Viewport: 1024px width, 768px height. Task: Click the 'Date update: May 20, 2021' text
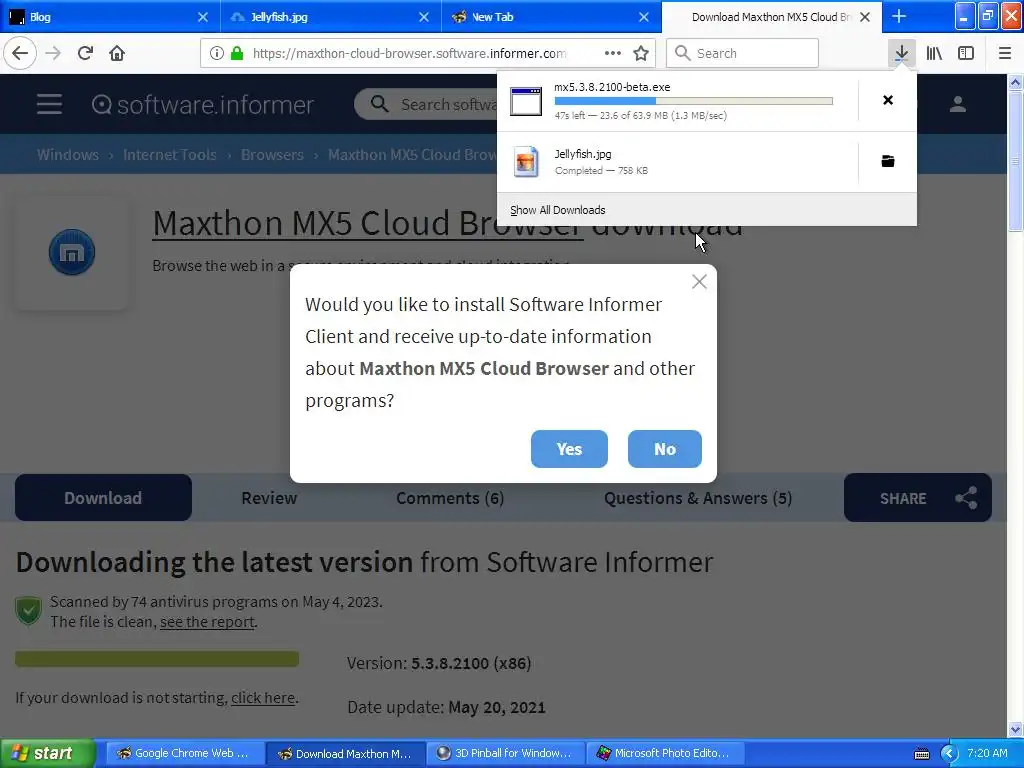pos(446,707)
